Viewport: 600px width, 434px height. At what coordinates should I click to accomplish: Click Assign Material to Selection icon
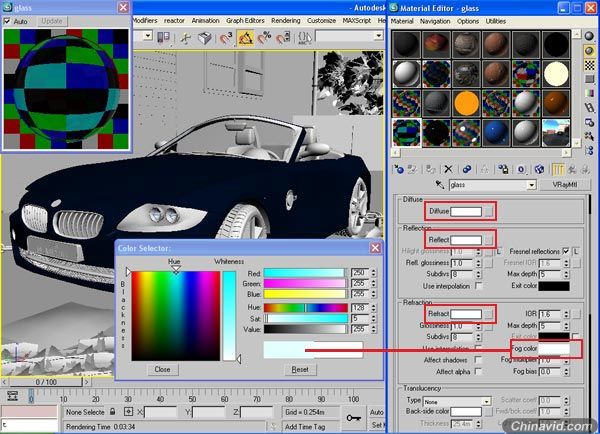431,169
